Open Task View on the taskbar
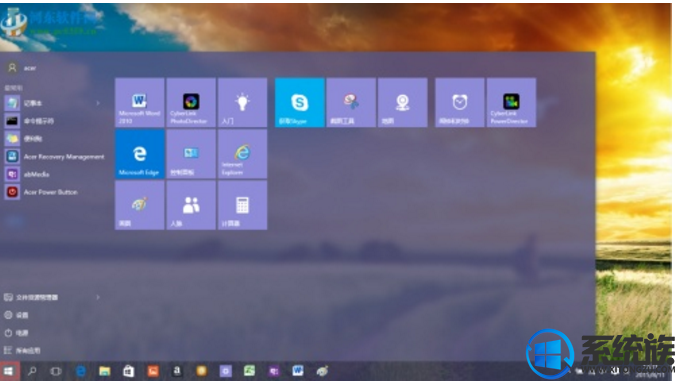This screenshot has width=675, height=382. coord(56,371)
